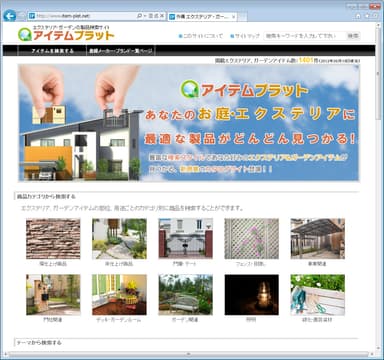384x360 pixels.
Task: Open the lighting category thumbnail with lantern
Action: [x=252, y=295]
